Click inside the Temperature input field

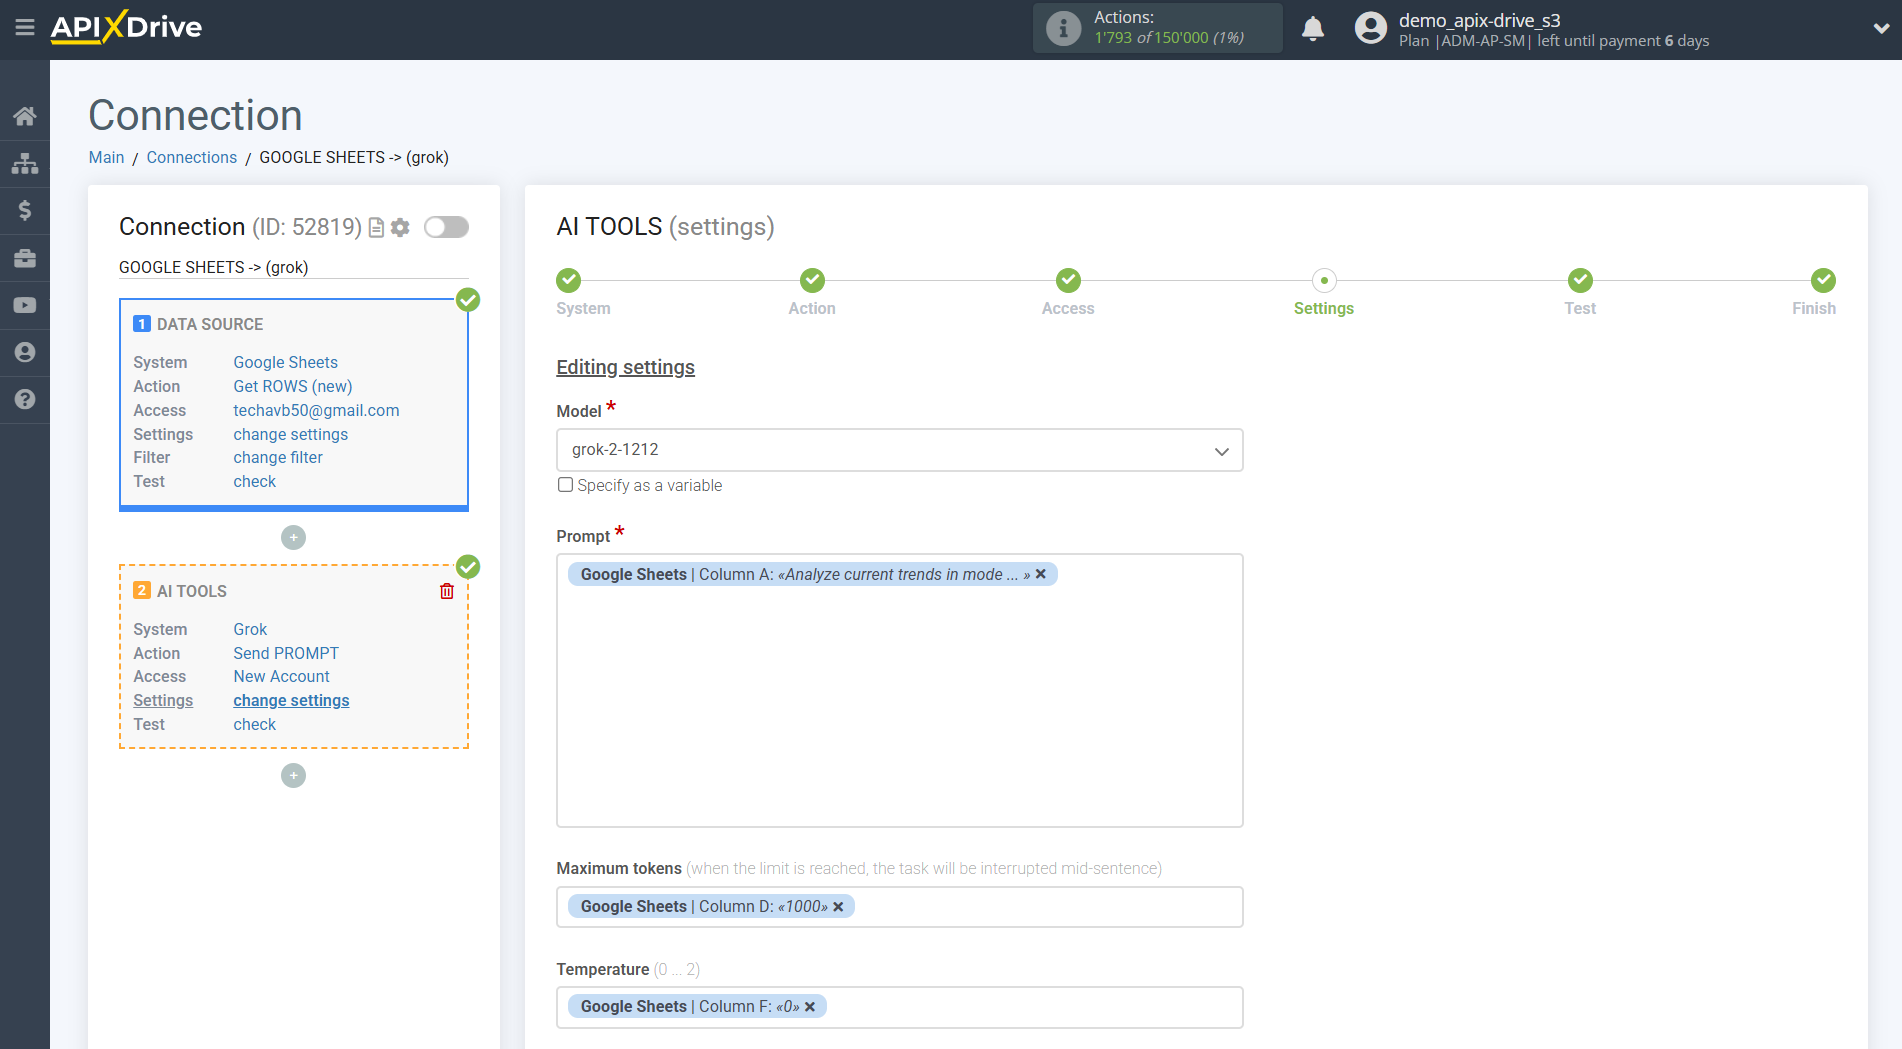click(1030, 1007)
